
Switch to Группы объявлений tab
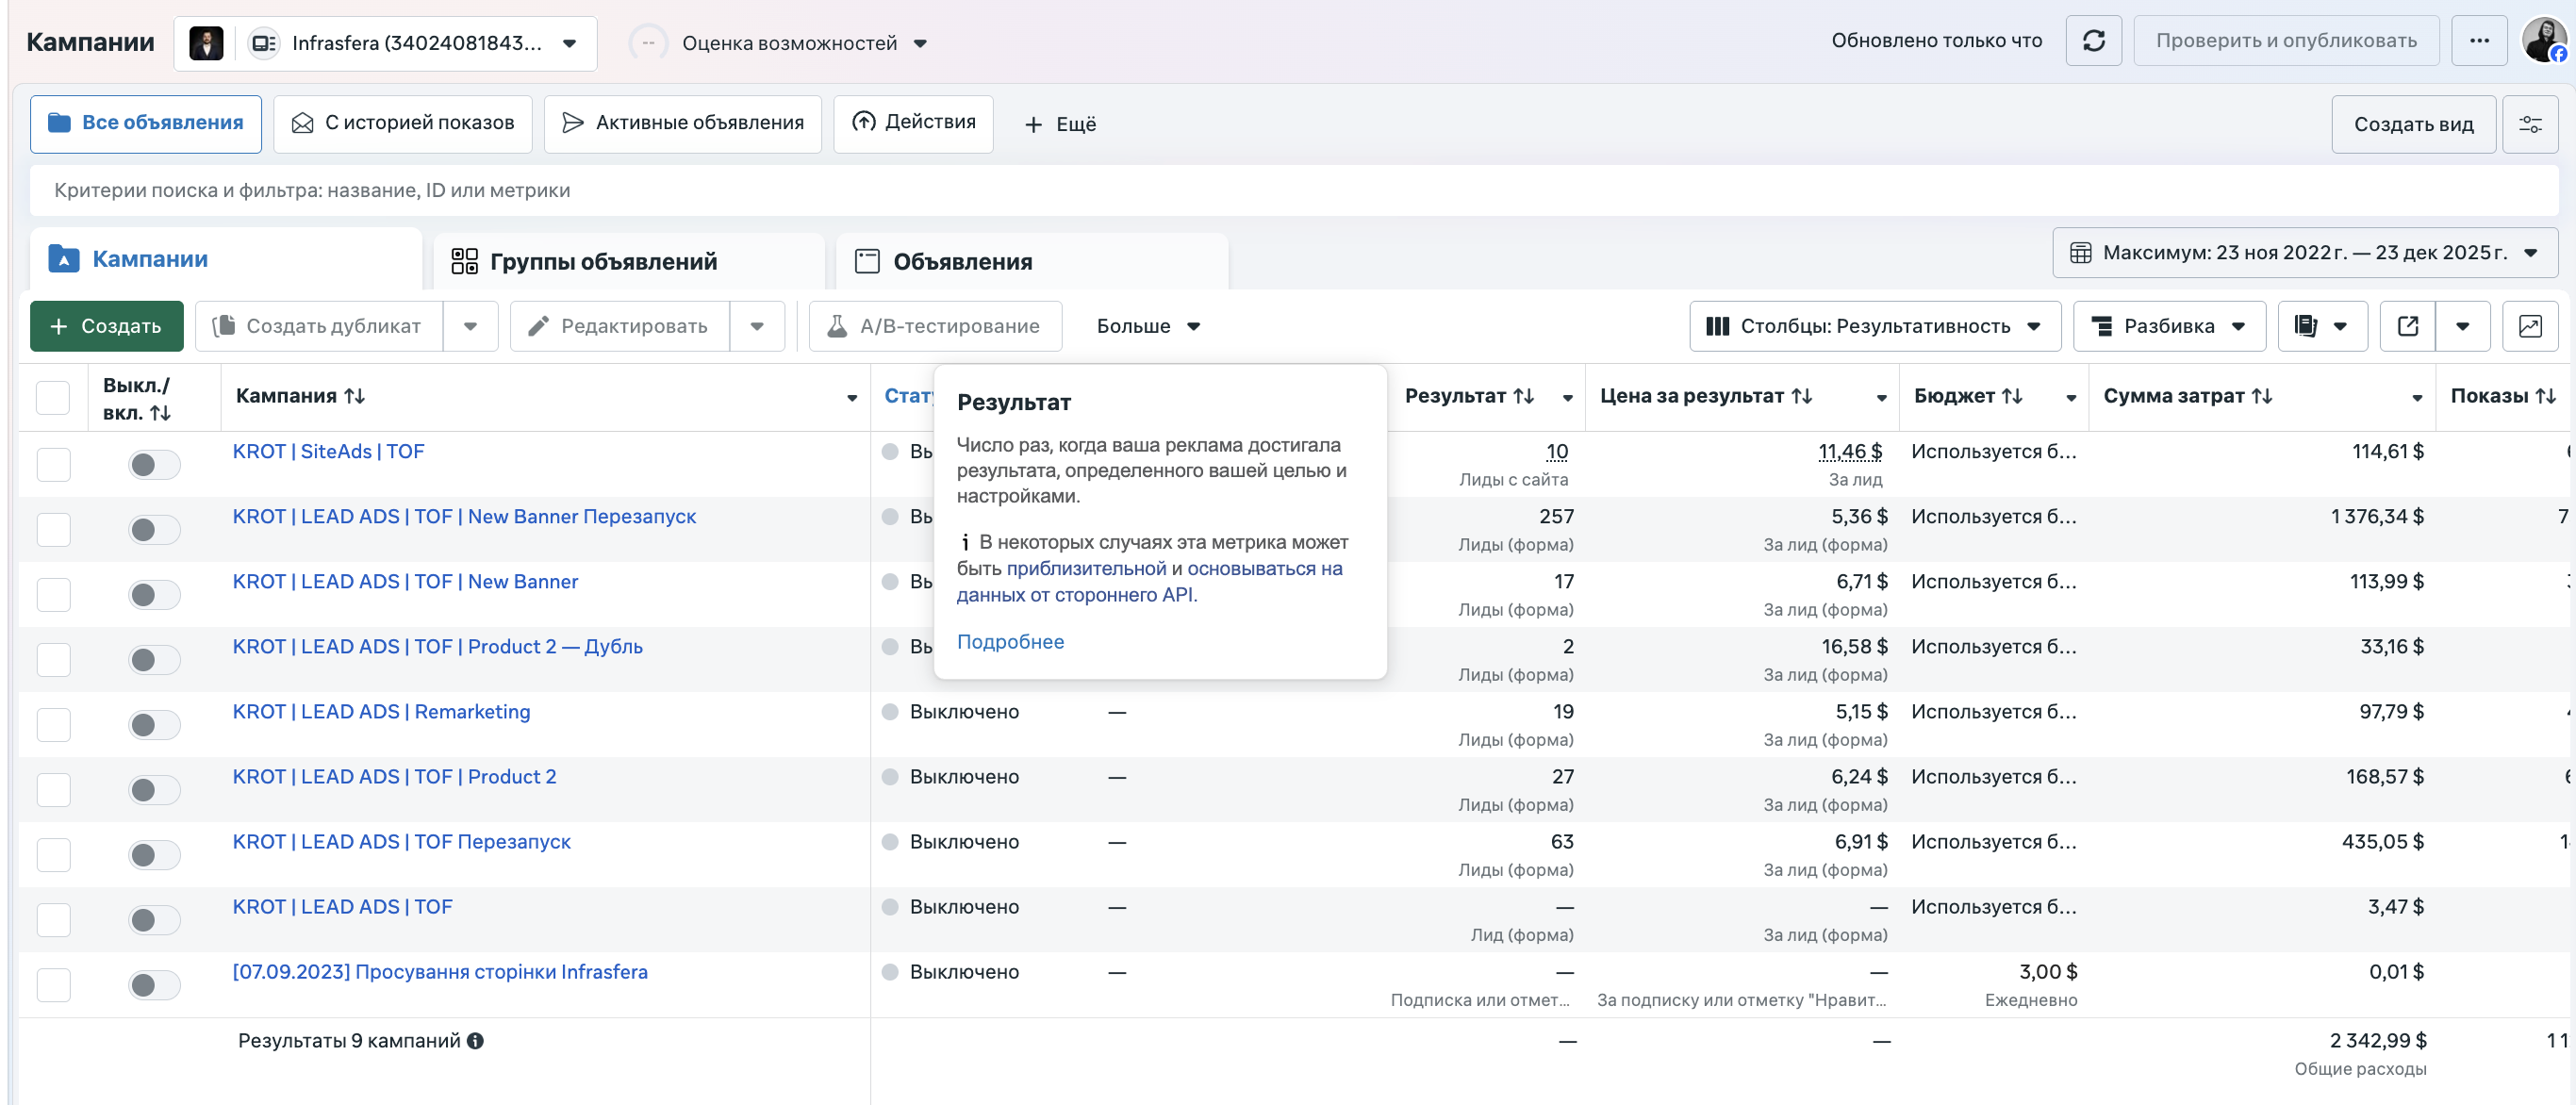coord(602,262)
